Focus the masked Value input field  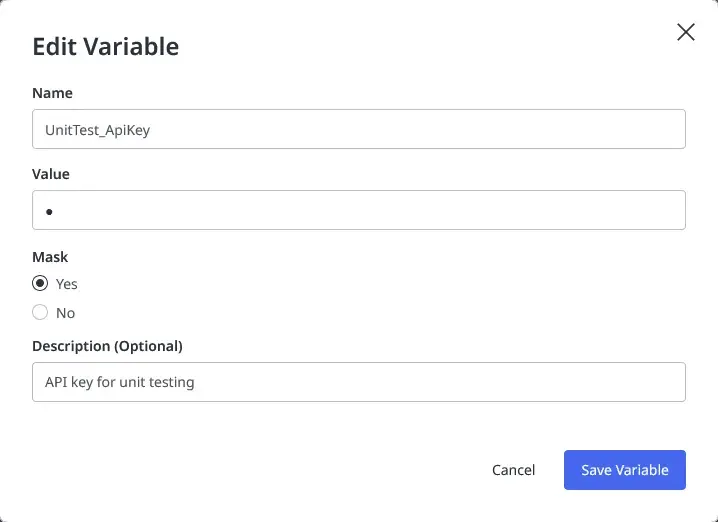tap(358, 210)
